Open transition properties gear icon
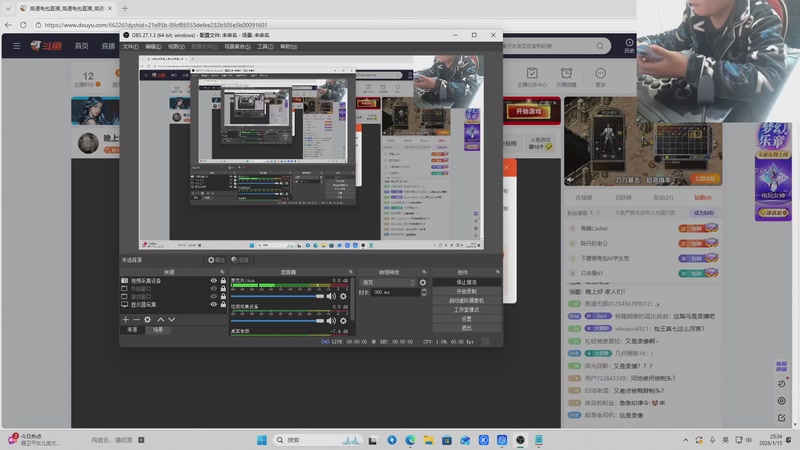800x450 pixels. [423, 282]
